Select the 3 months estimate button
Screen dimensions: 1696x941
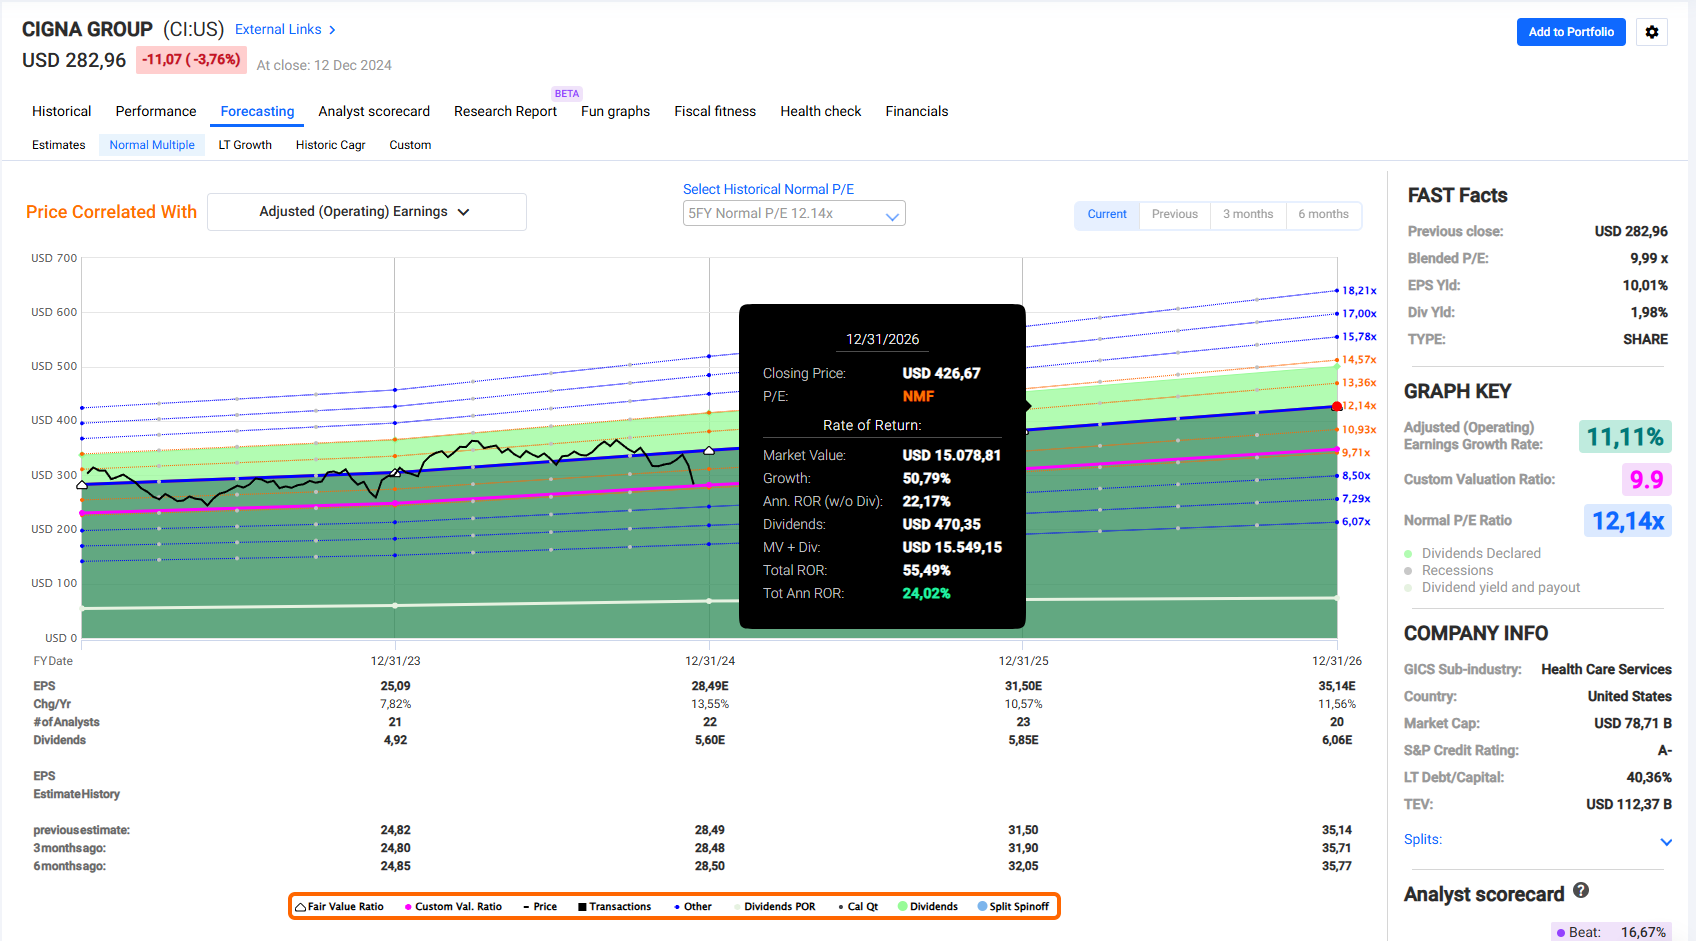pyautogui.click(x=1248, y=214)
